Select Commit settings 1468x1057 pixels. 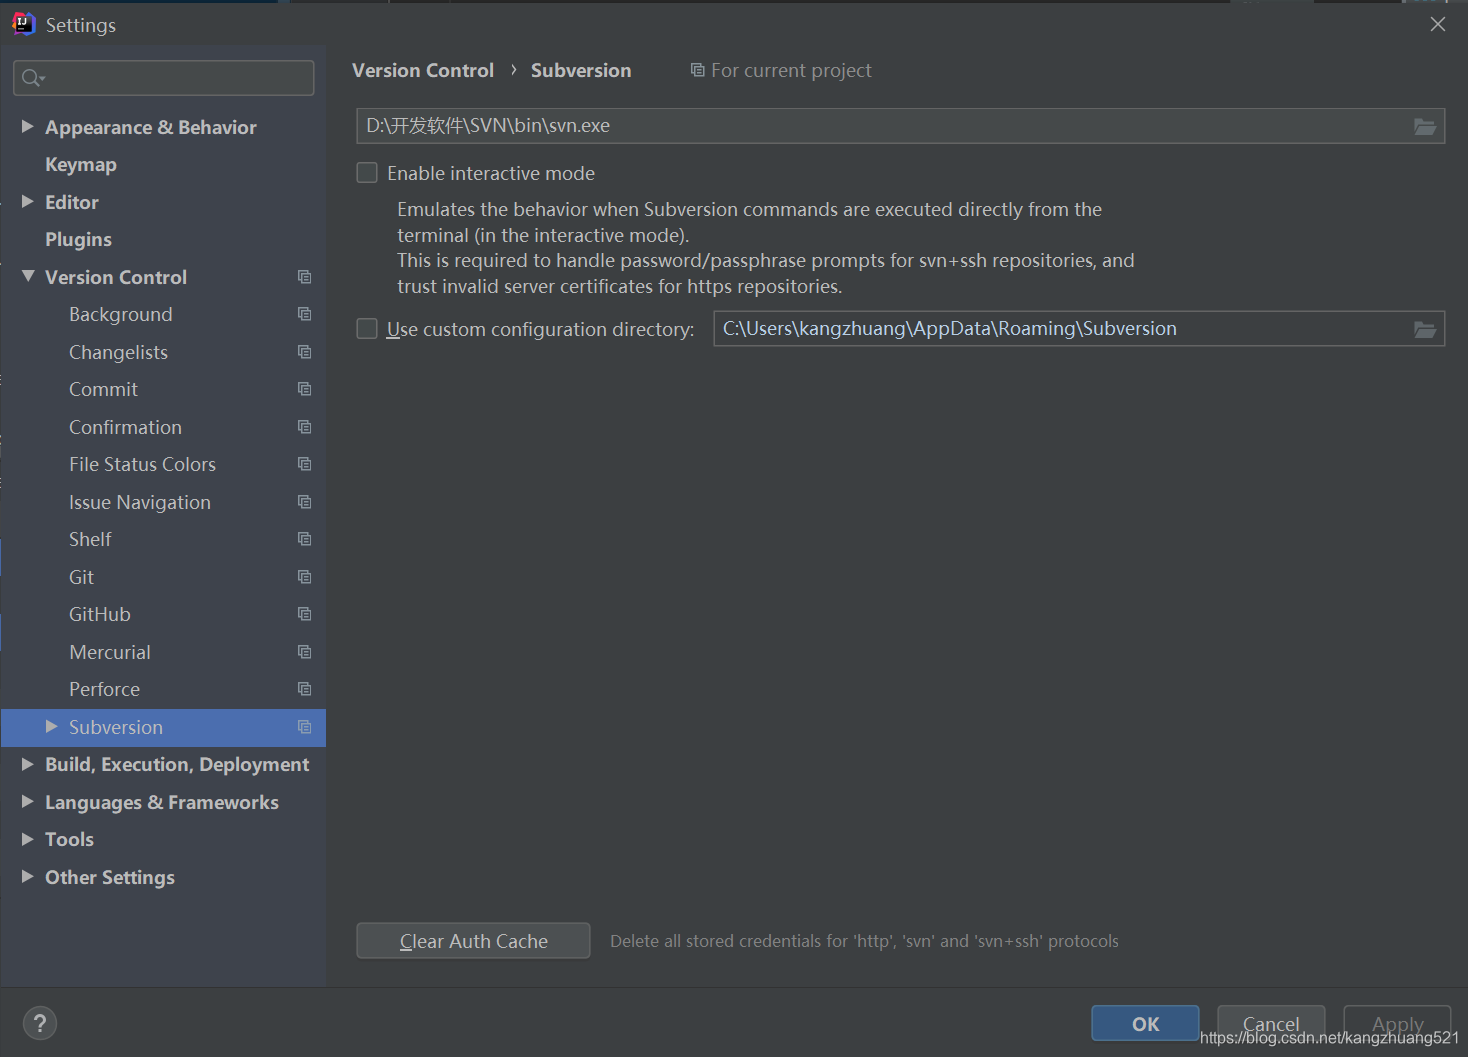click(103, 389)
